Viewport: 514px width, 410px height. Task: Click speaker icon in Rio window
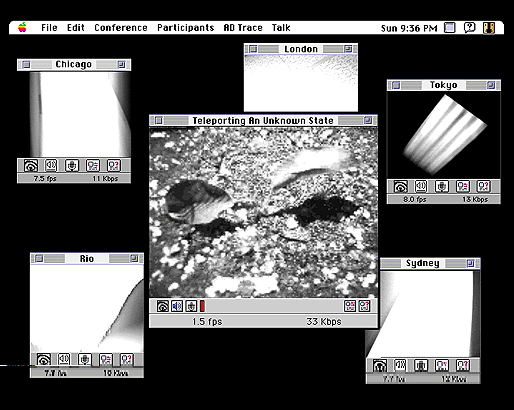pos(64,359)
